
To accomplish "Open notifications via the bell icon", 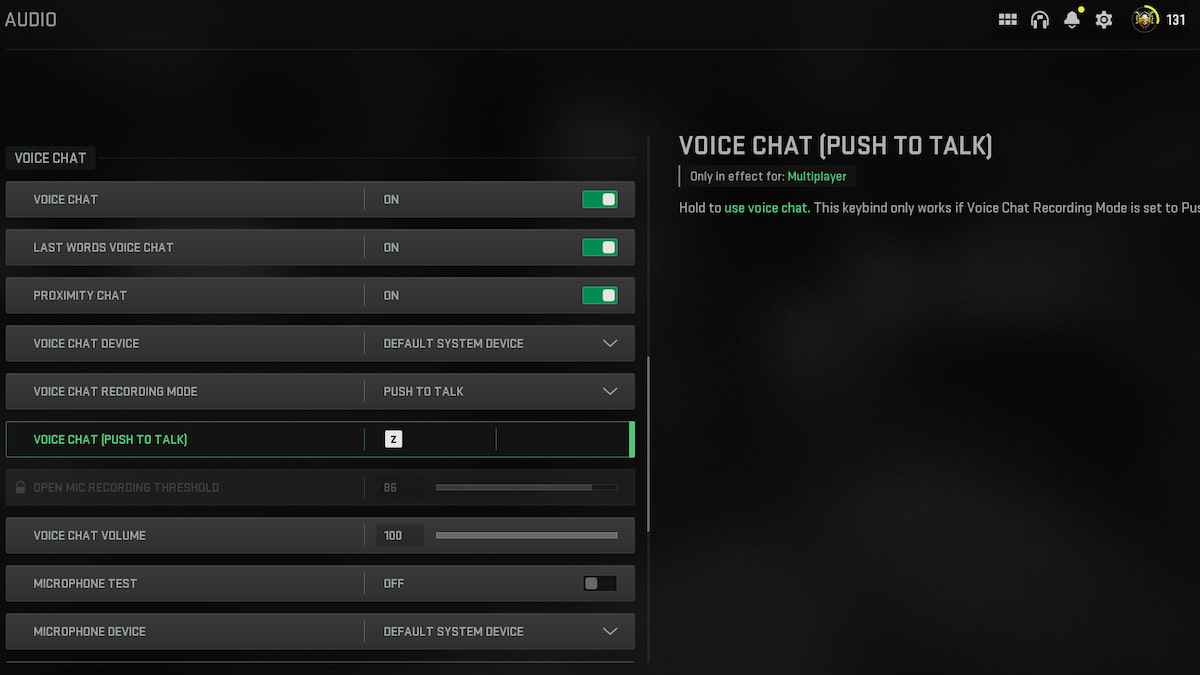I will coord(1071,20).
